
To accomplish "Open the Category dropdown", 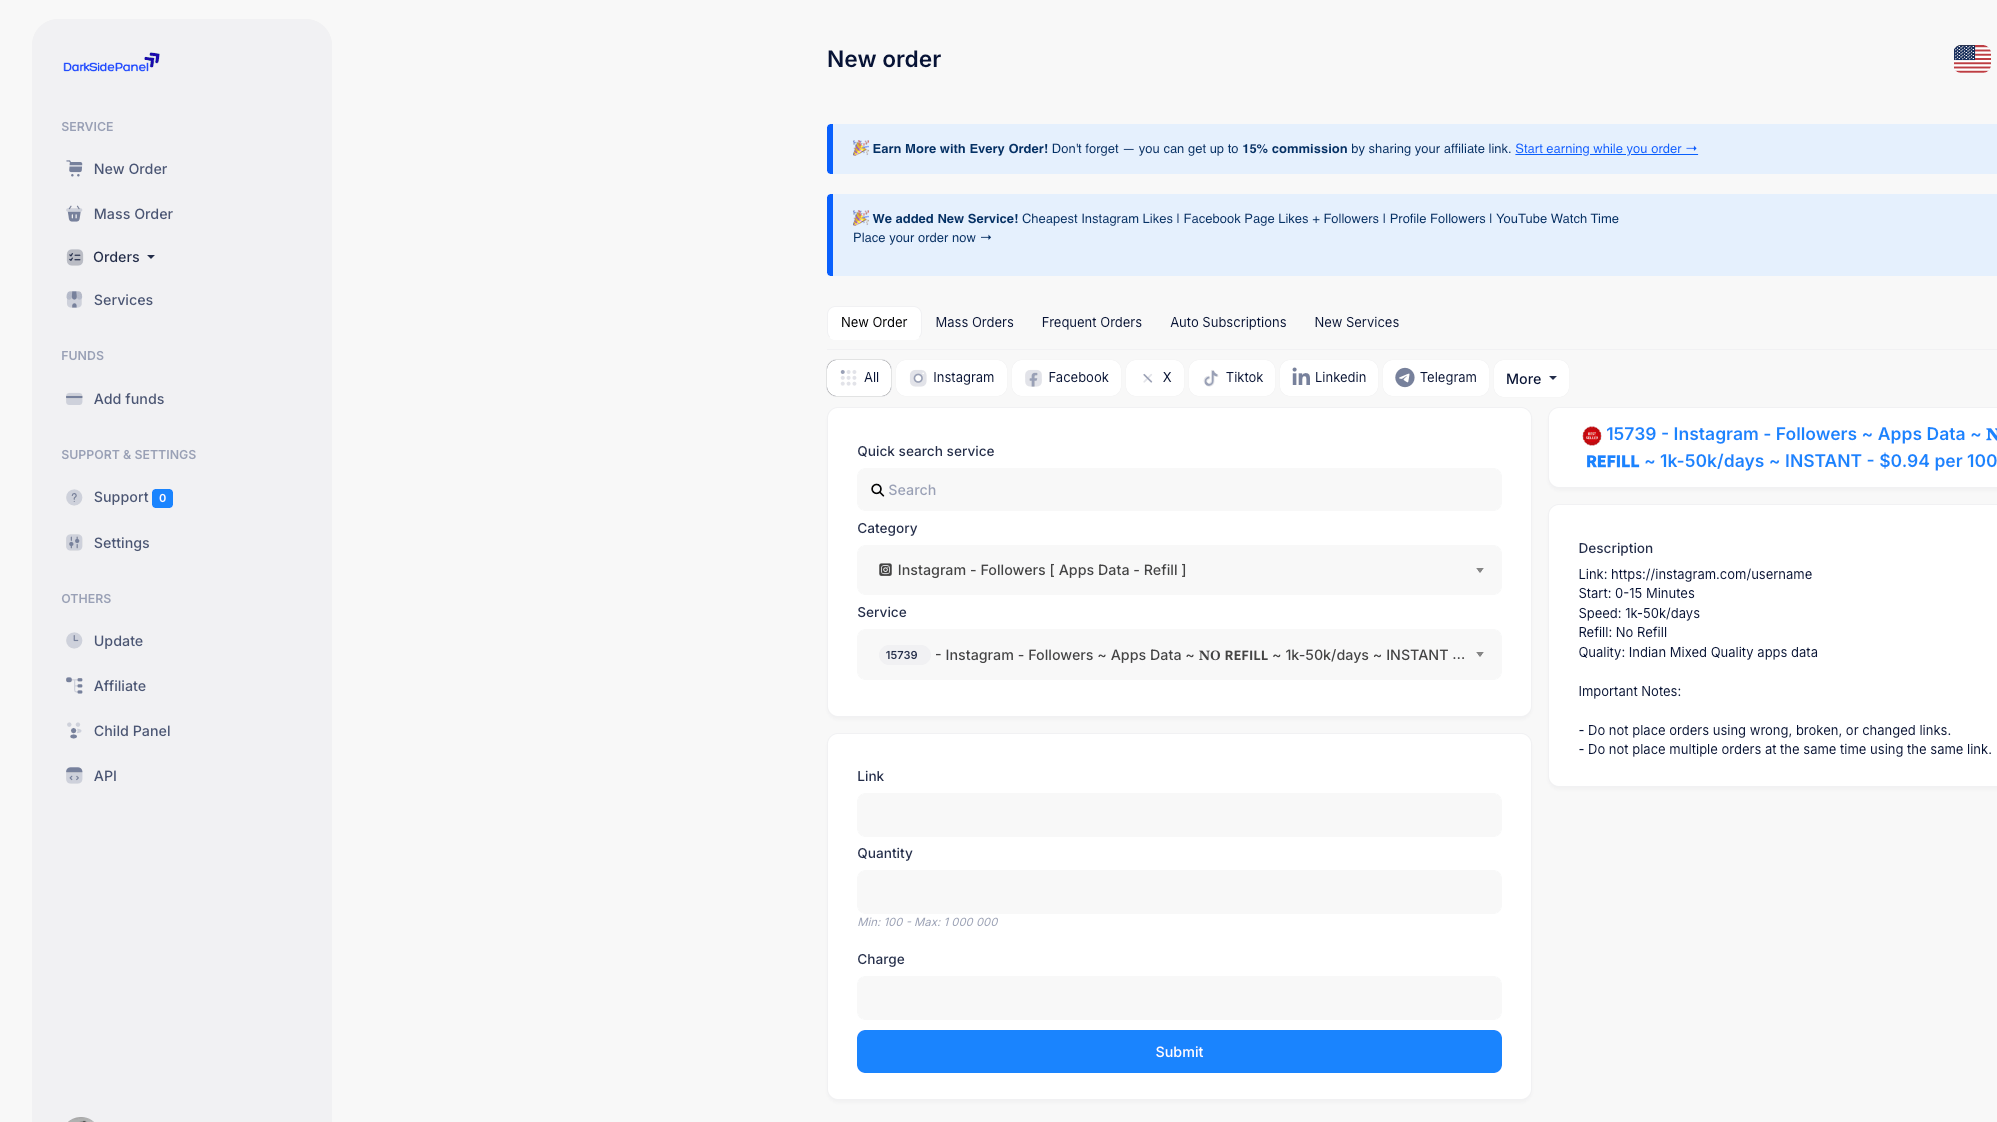I will [x=1179, y=570].
